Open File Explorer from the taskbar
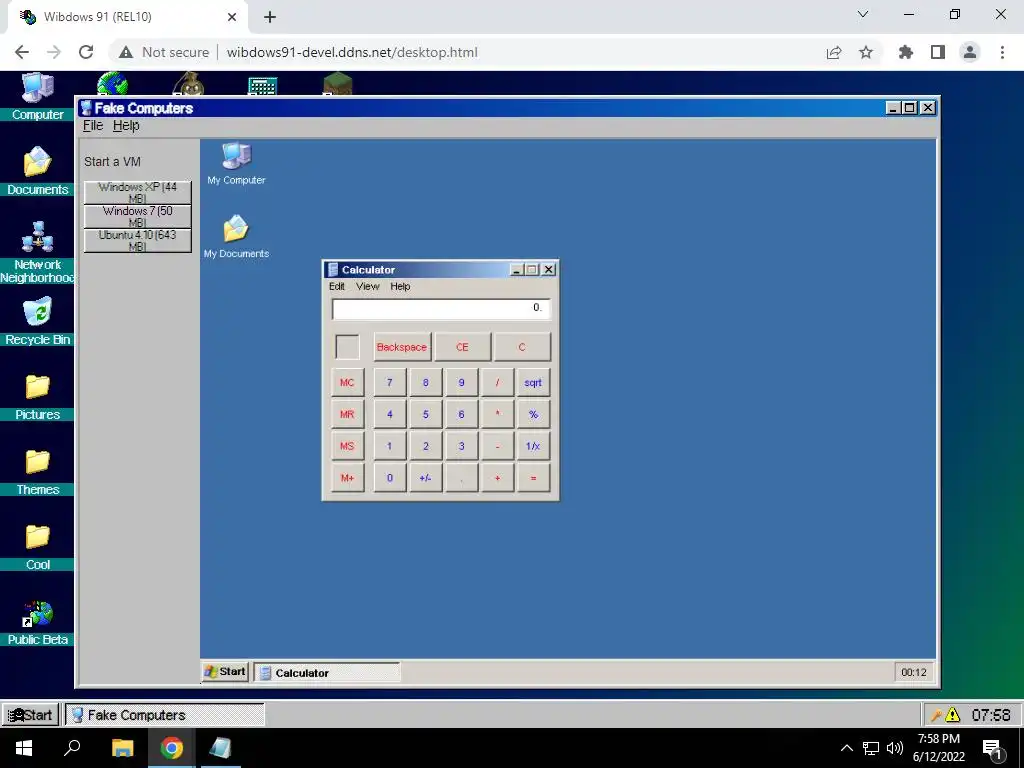The height and width of the screenshot is (768, 1024). [122, 748]
